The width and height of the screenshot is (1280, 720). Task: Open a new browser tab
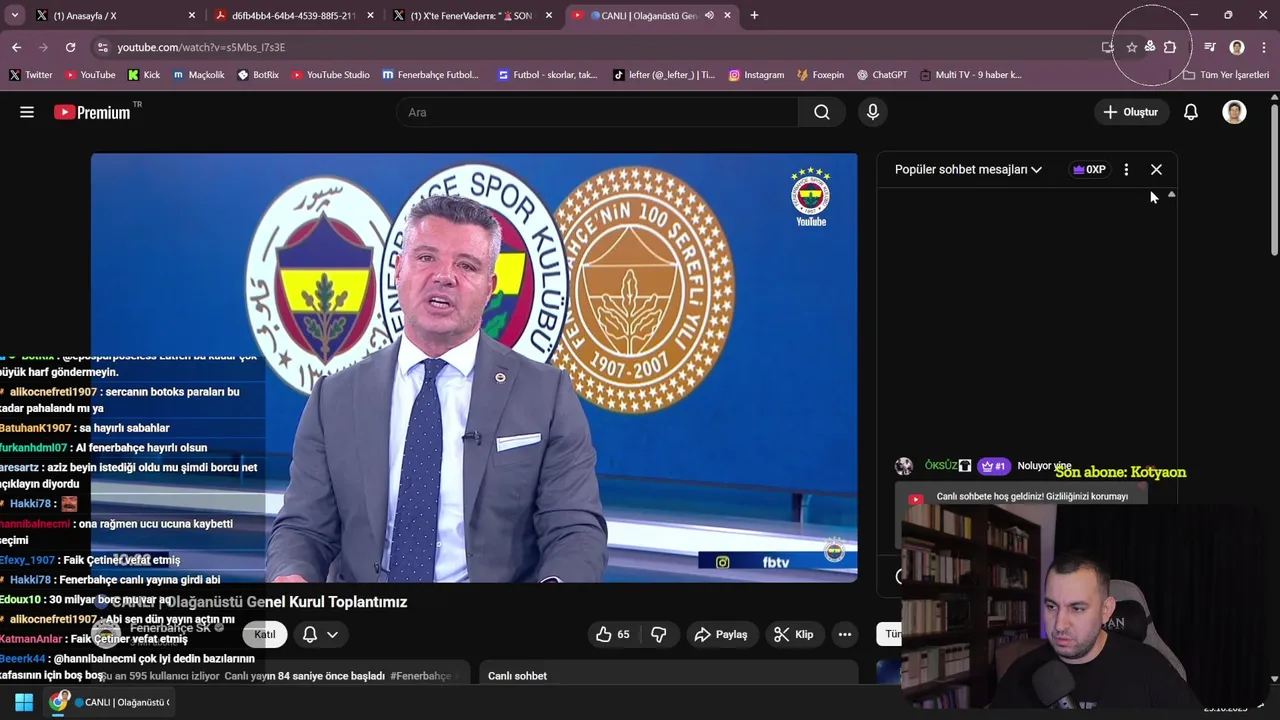point(754,15)
